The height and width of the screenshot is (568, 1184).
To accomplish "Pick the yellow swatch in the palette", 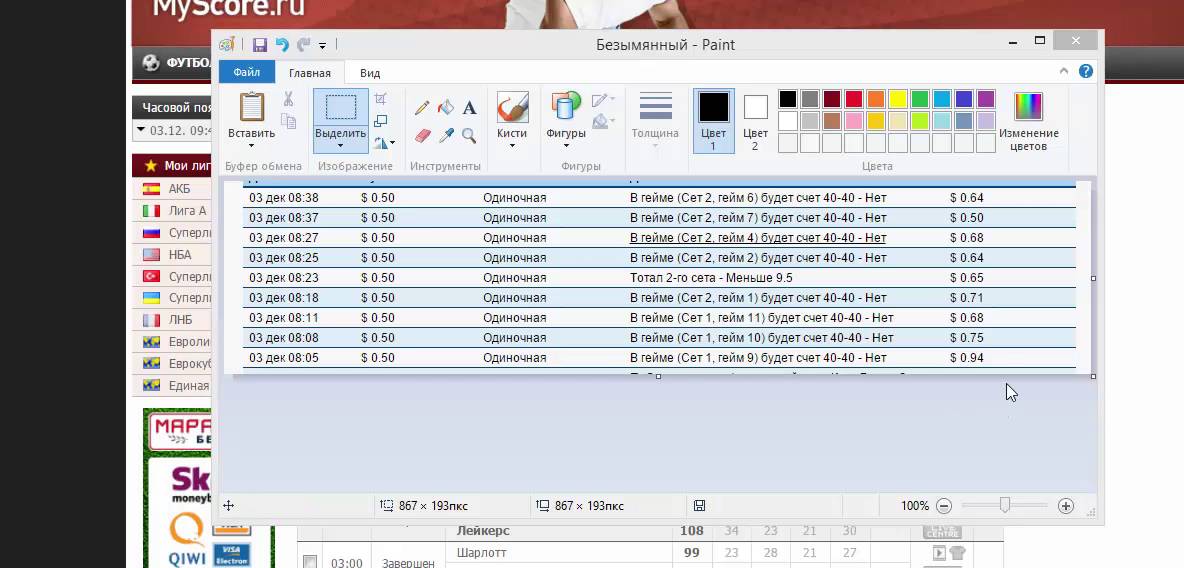I will tap(898, 99).
